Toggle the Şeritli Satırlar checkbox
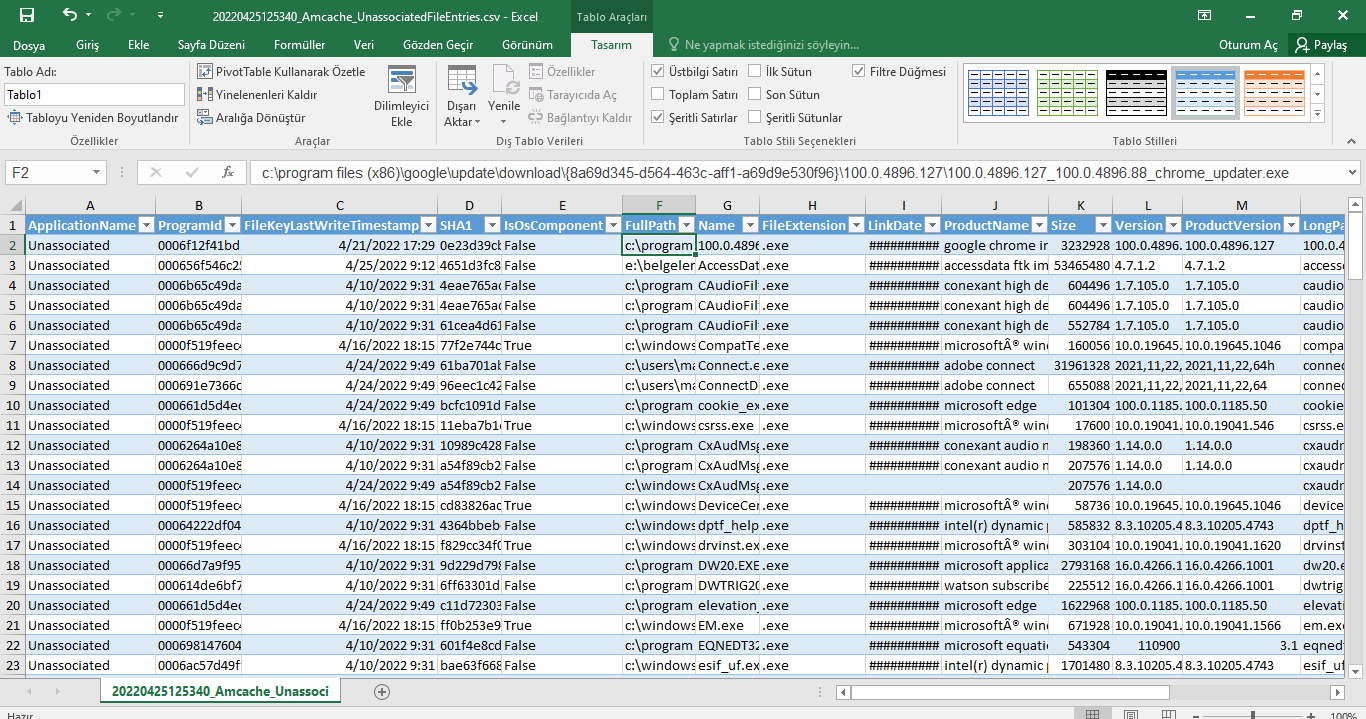This screenshot has height=719, width=1366. pyautogui.click(x=658, y=118)
